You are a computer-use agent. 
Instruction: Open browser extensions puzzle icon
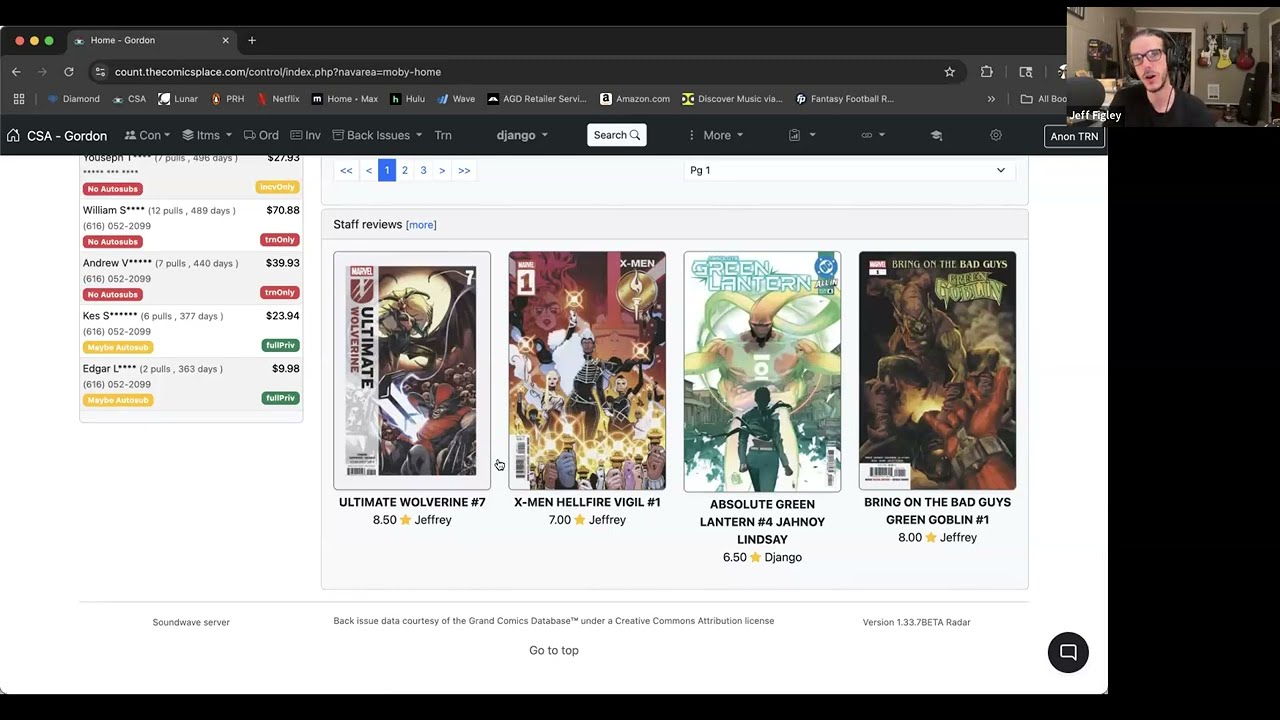(987, 72)
